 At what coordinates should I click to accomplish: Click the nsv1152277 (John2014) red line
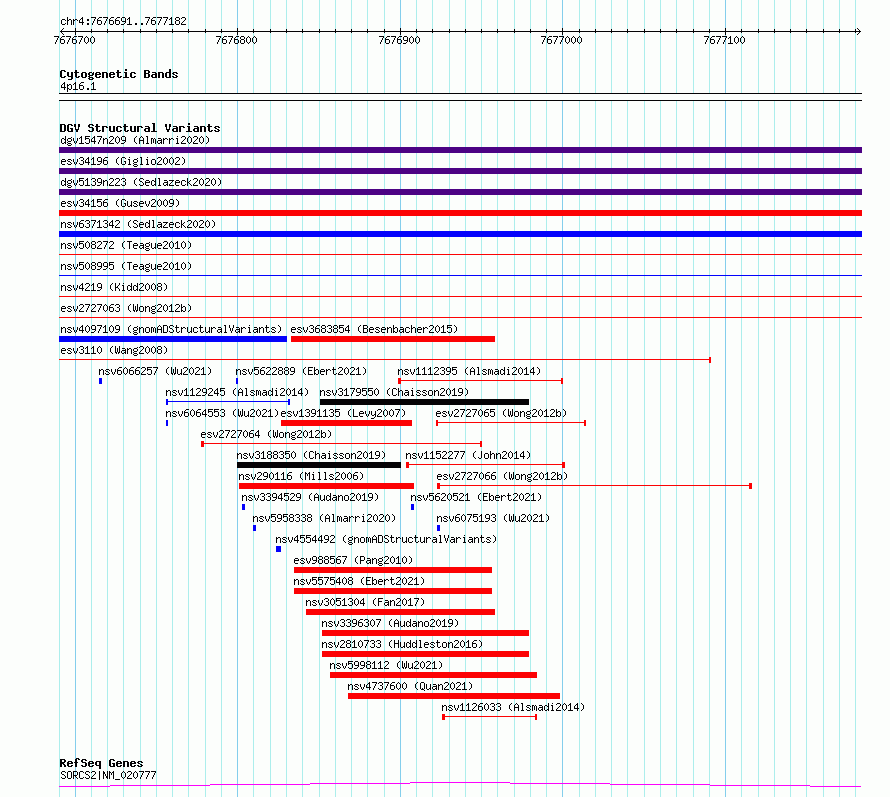[x=485, y=465]
